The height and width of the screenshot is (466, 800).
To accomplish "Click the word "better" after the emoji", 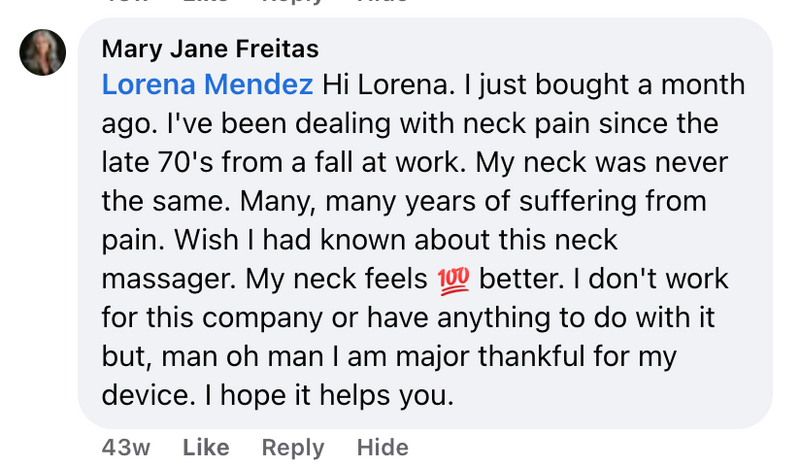I will (517, 280).
